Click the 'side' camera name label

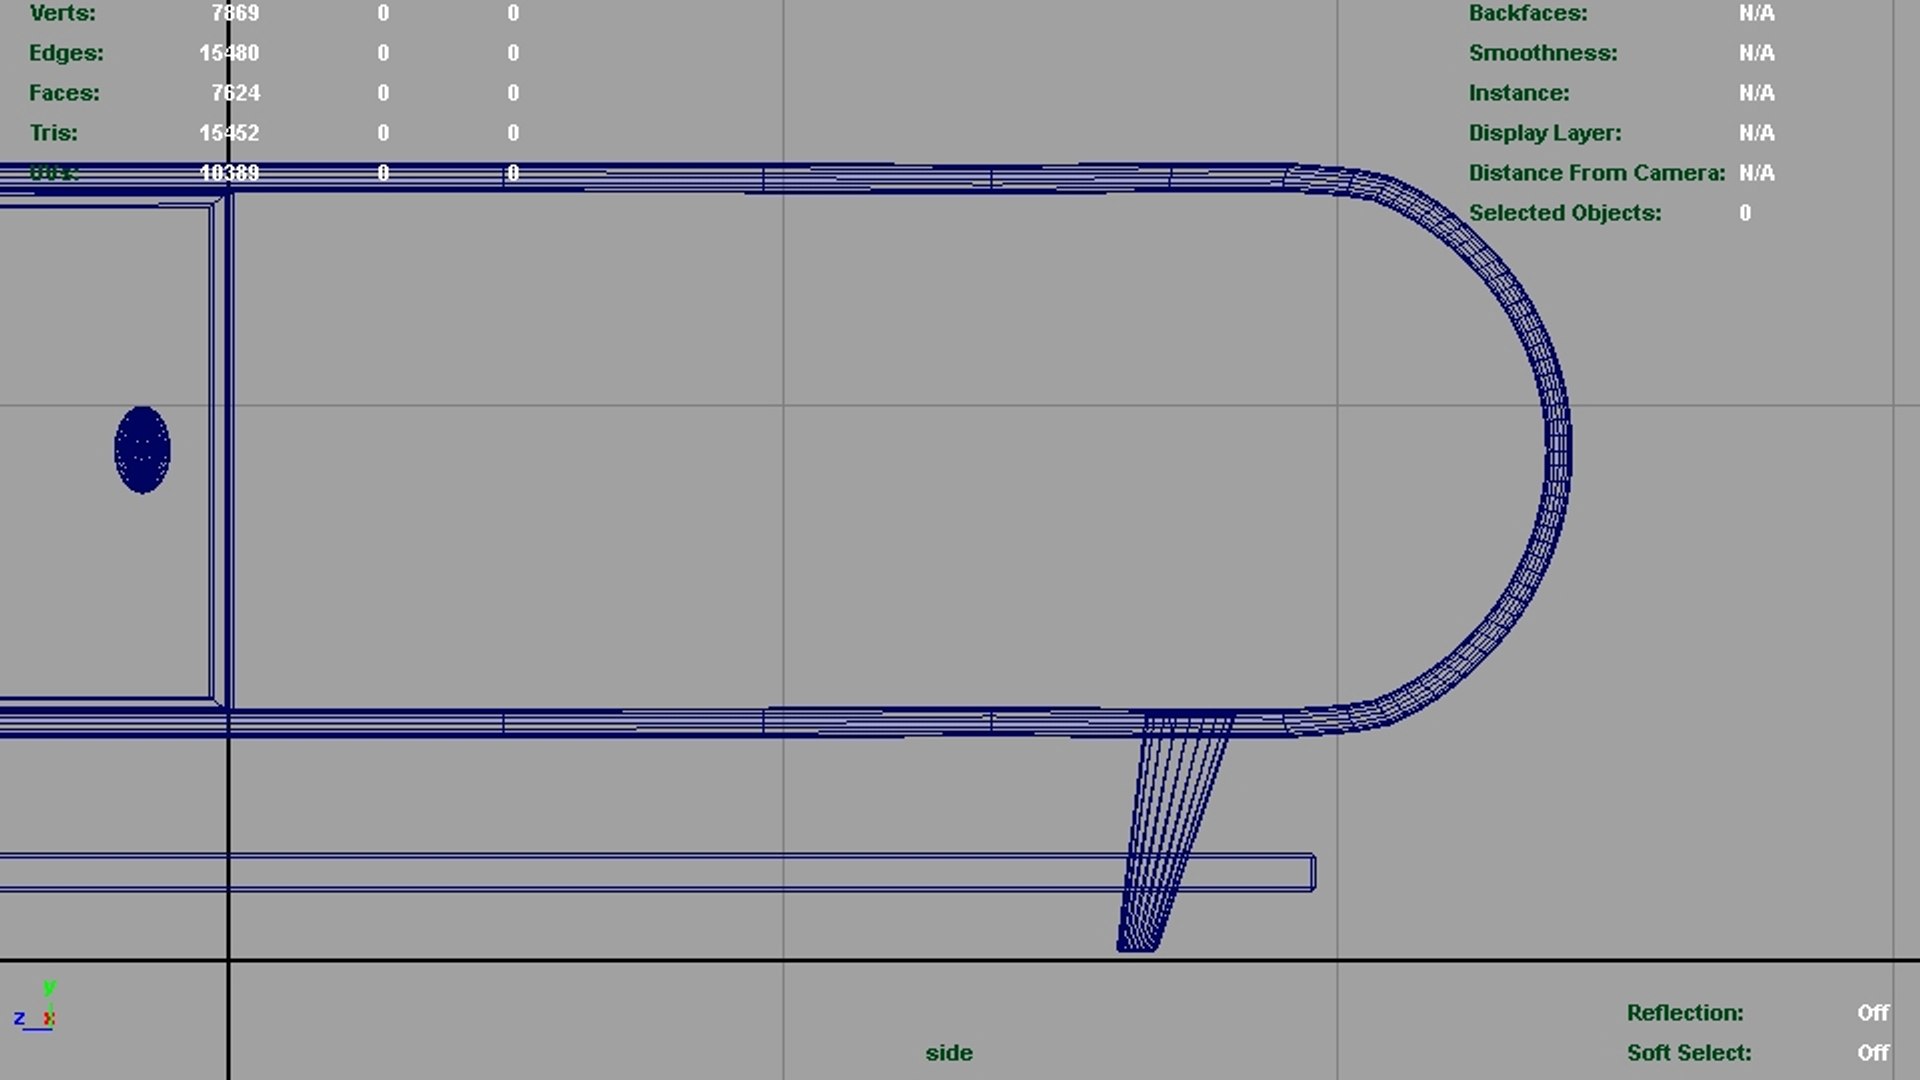click(x=948, y=1053)
